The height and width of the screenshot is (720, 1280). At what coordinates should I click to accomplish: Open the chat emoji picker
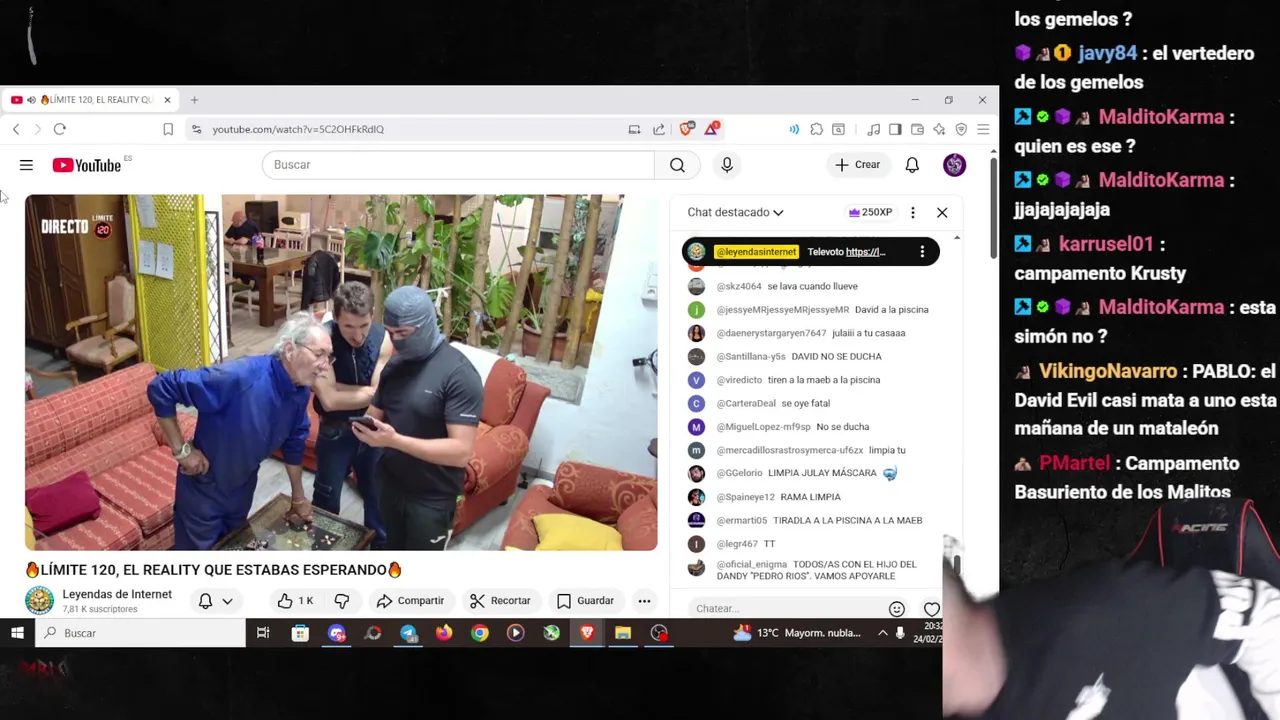(897, 608)
